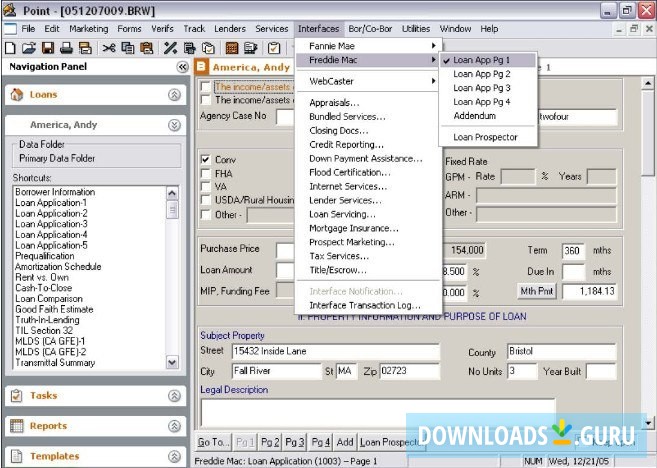
Task: Uncheck the Conv mortgage type checkbox
Action: pyautogui.click(x=205, y=159)
